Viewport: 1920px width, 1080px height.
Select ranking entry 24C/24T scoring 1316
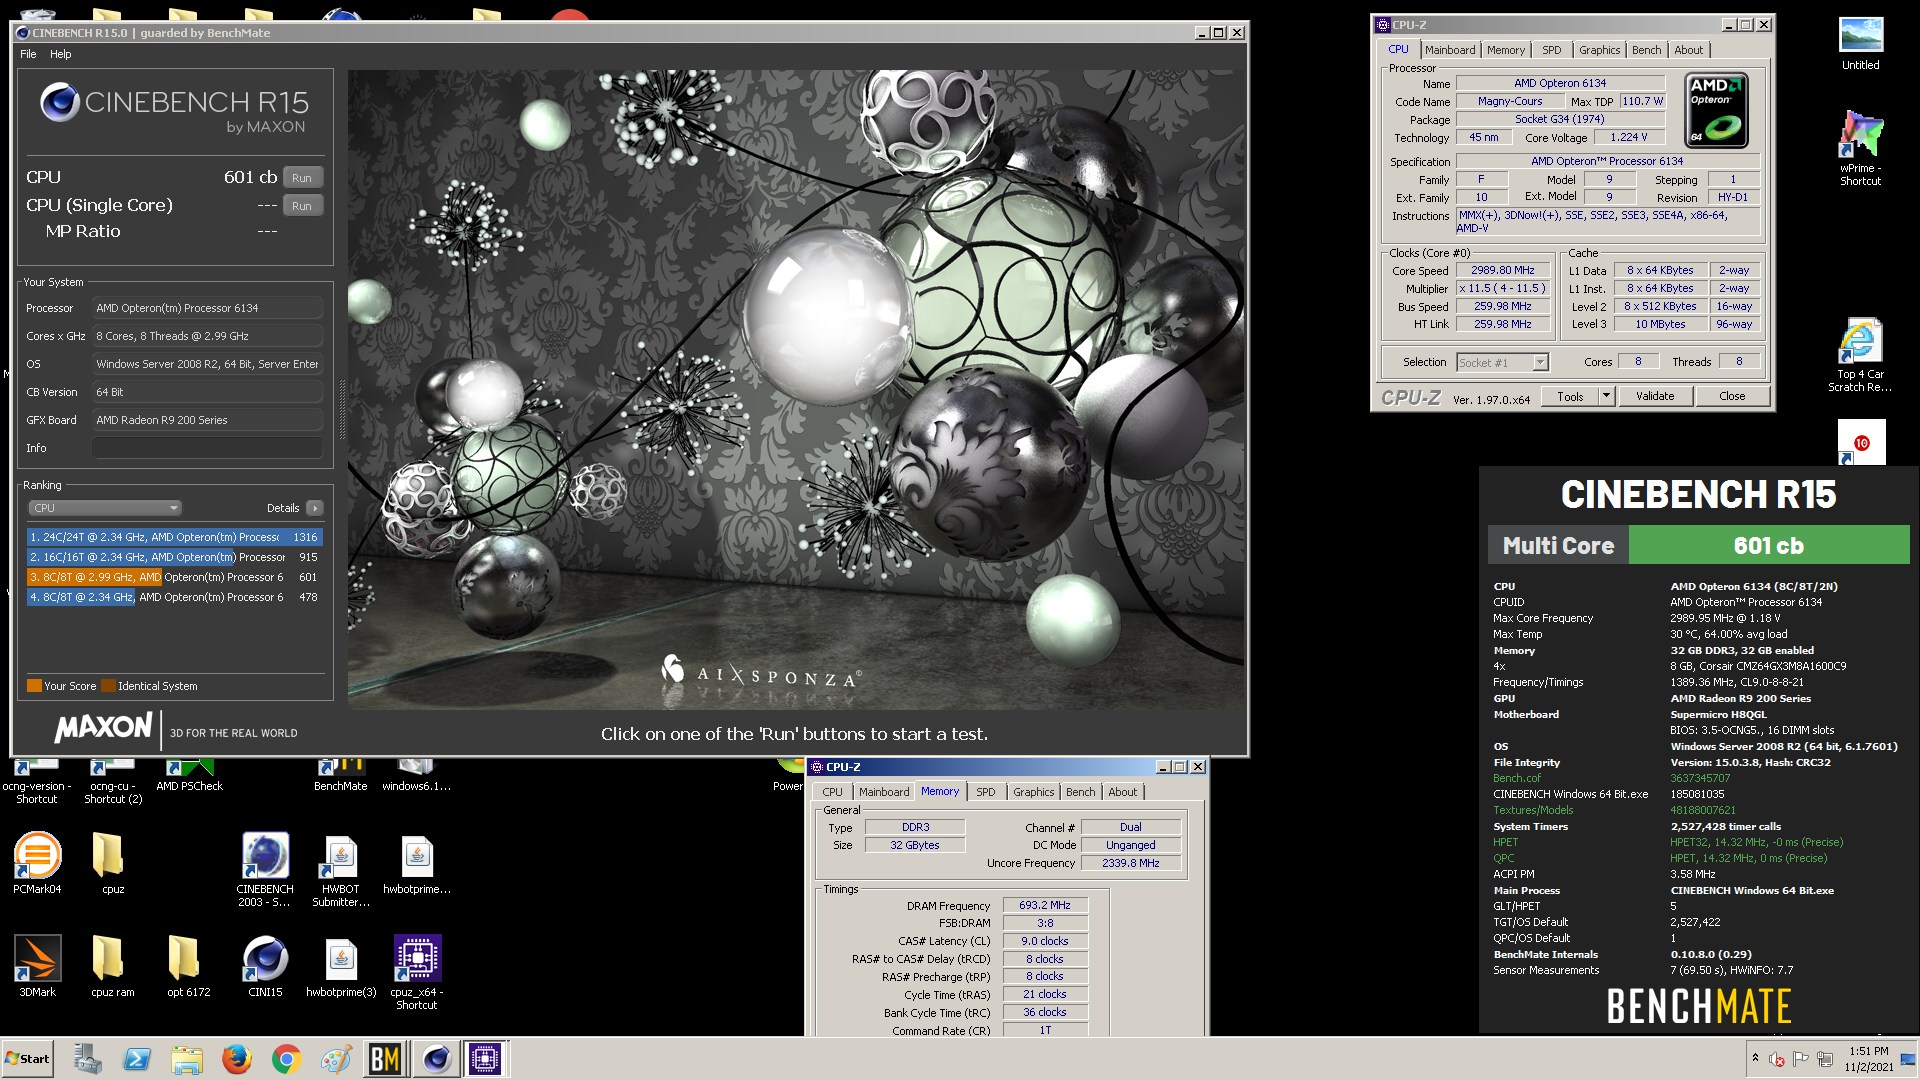[x=174, y=537]
